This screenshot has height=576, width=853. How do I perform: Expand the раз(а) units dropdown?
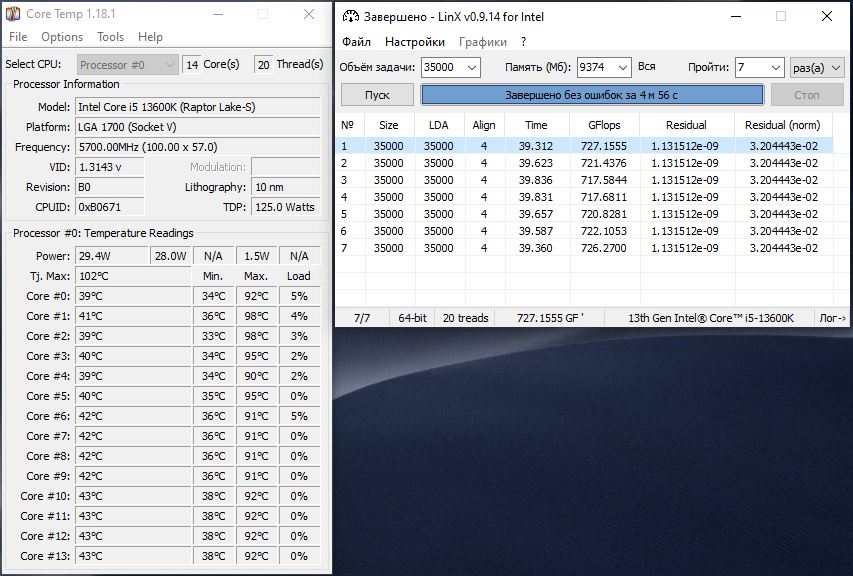(817, 67)
